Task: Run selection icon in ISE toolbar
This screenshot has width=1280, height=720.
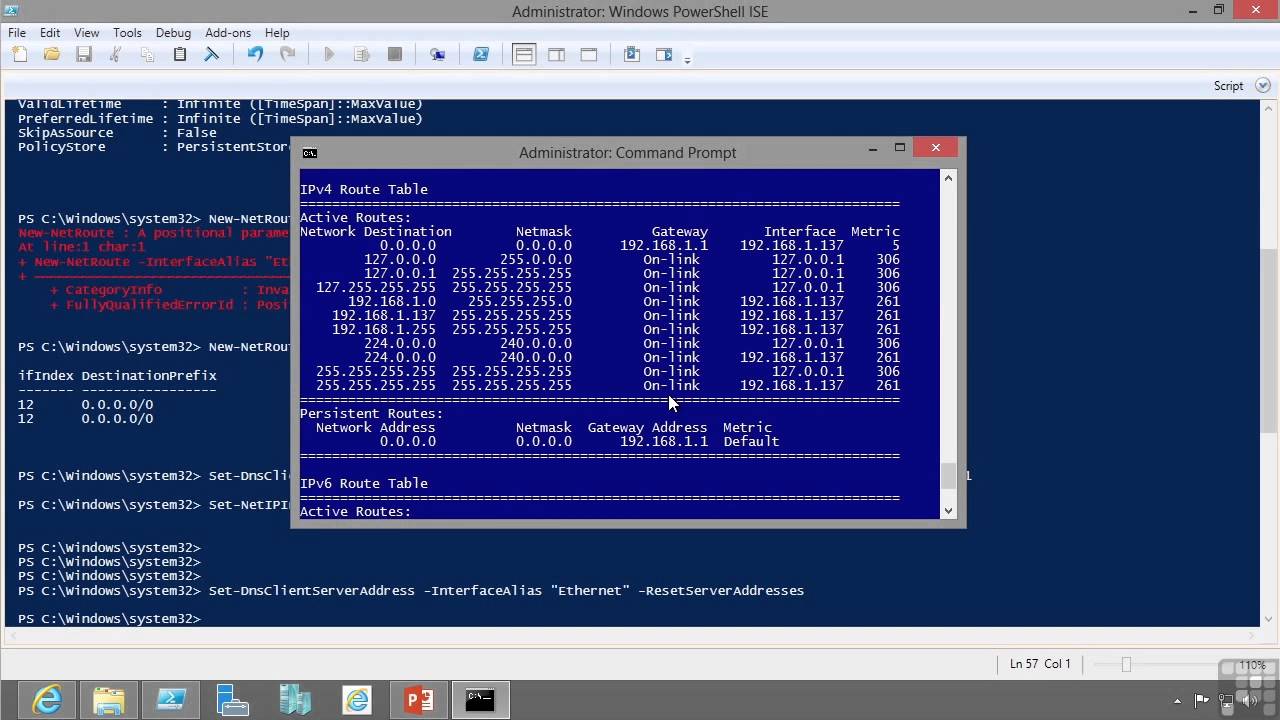Action: coord(362,55)
